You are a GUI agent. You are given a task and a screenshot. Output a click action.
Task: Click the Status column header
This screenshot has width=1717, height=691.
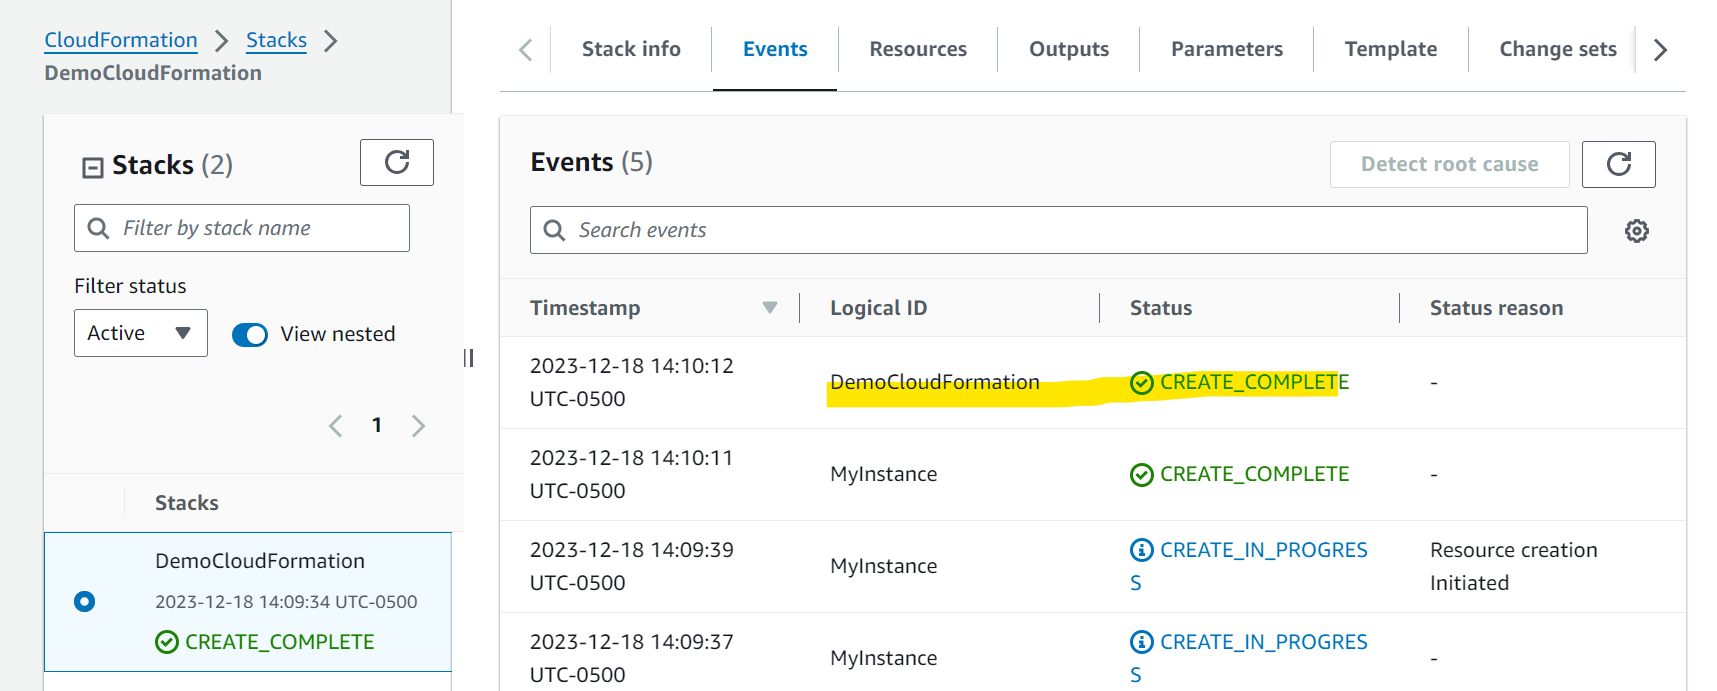[x=1161, y=308]
